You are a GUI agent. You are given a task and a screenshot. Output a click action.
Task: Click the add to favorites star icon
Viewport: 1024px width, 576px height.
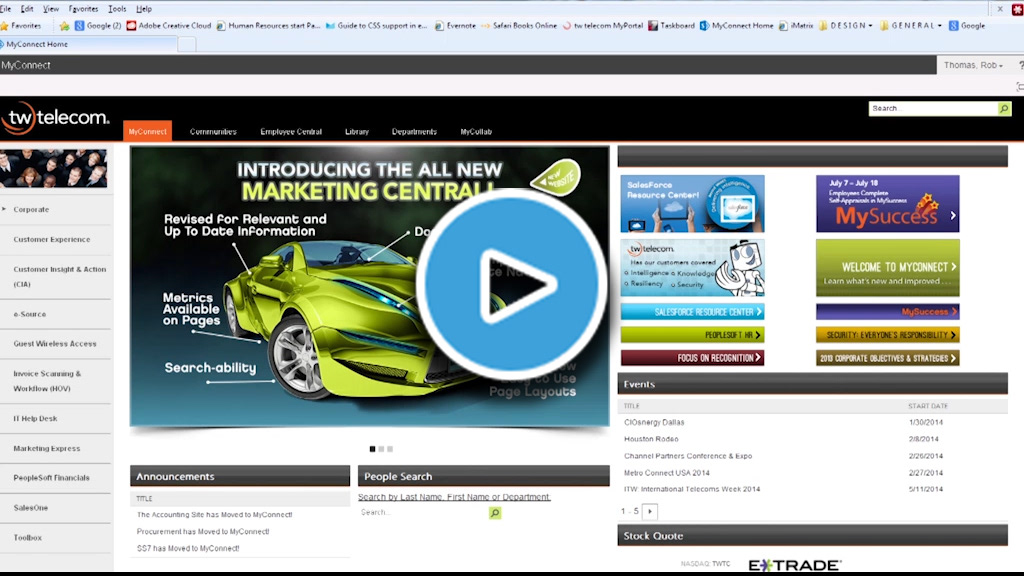pyautogui.click(x=64, y=26)
